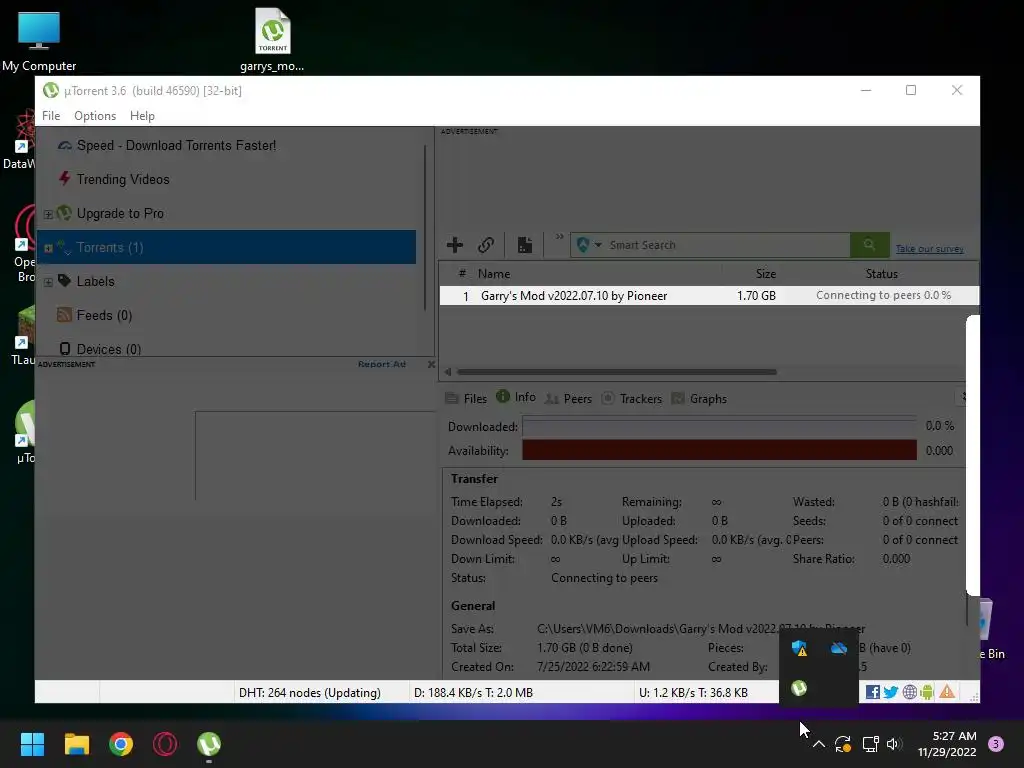
Task: Select Feeds (0) in sidebar
Action: pos(104,315)
